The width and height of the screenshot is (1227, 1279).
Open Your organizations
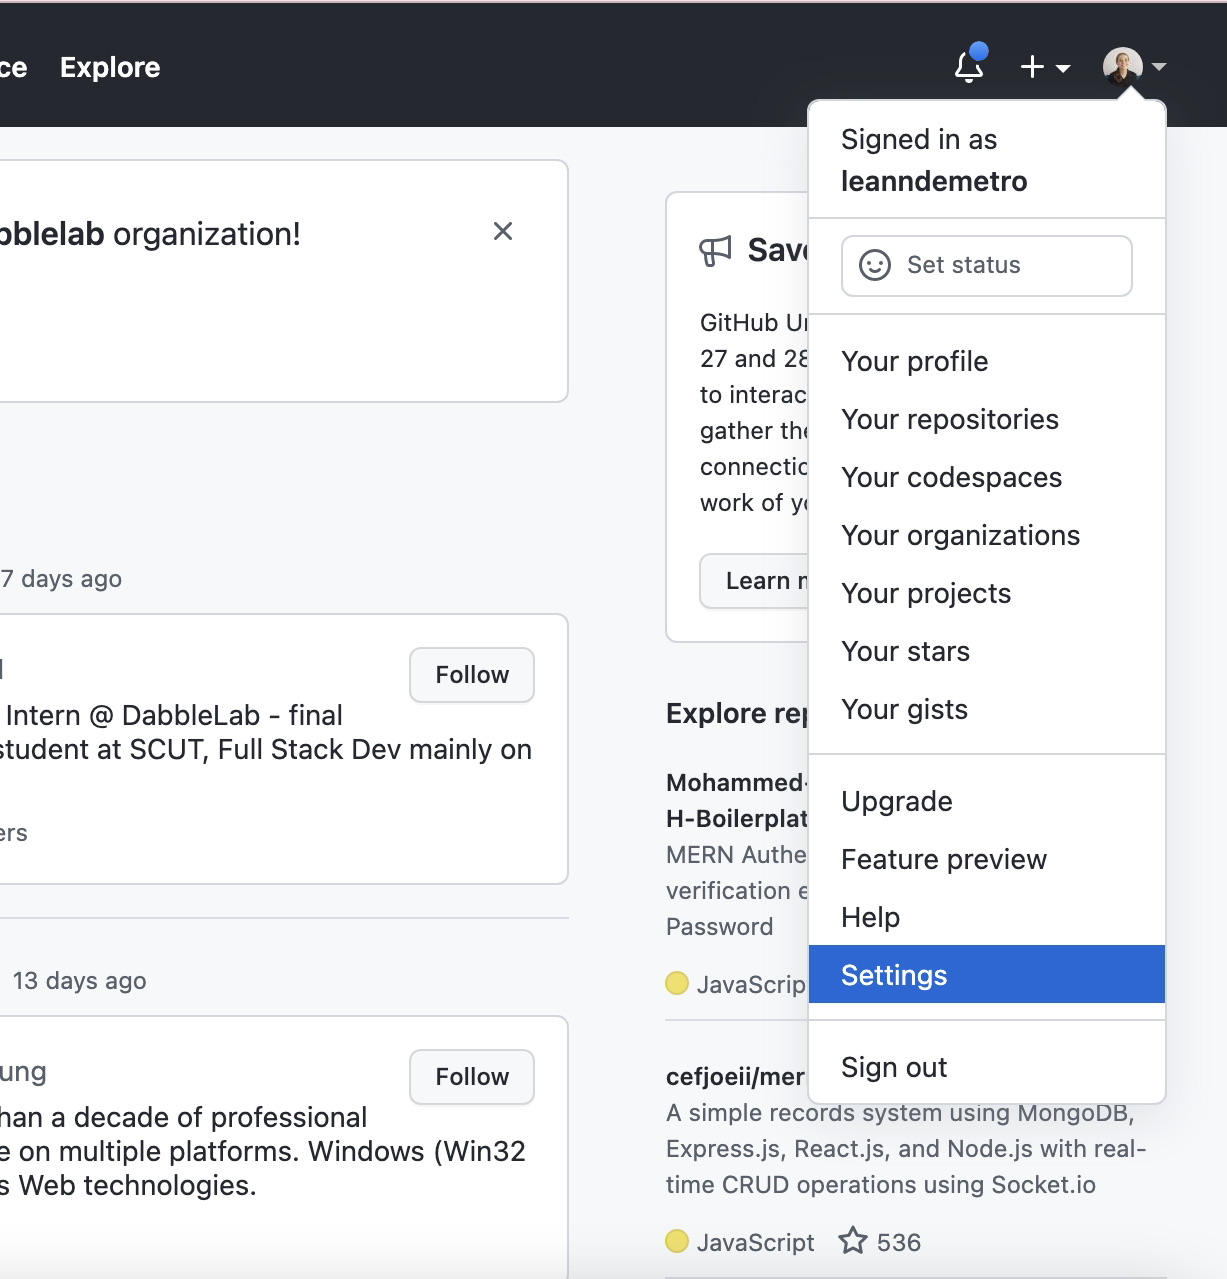pyautogui.click(x=960, y=535)
